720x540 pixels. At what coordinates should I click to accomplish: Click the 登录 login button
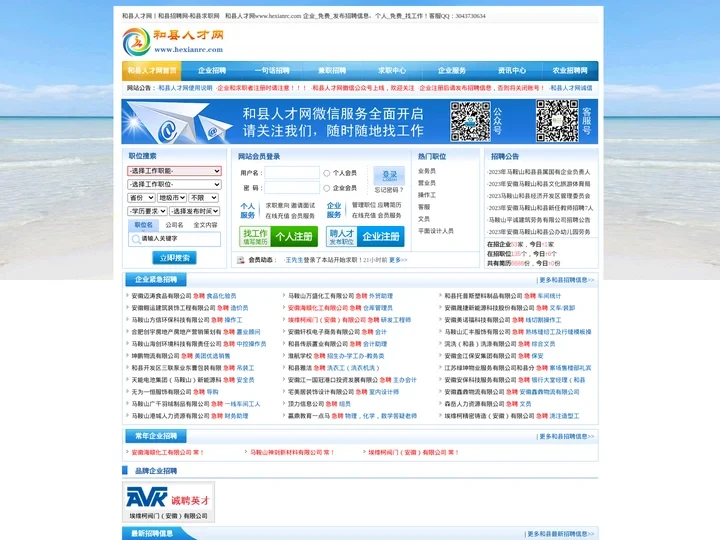tap(389, 175)
